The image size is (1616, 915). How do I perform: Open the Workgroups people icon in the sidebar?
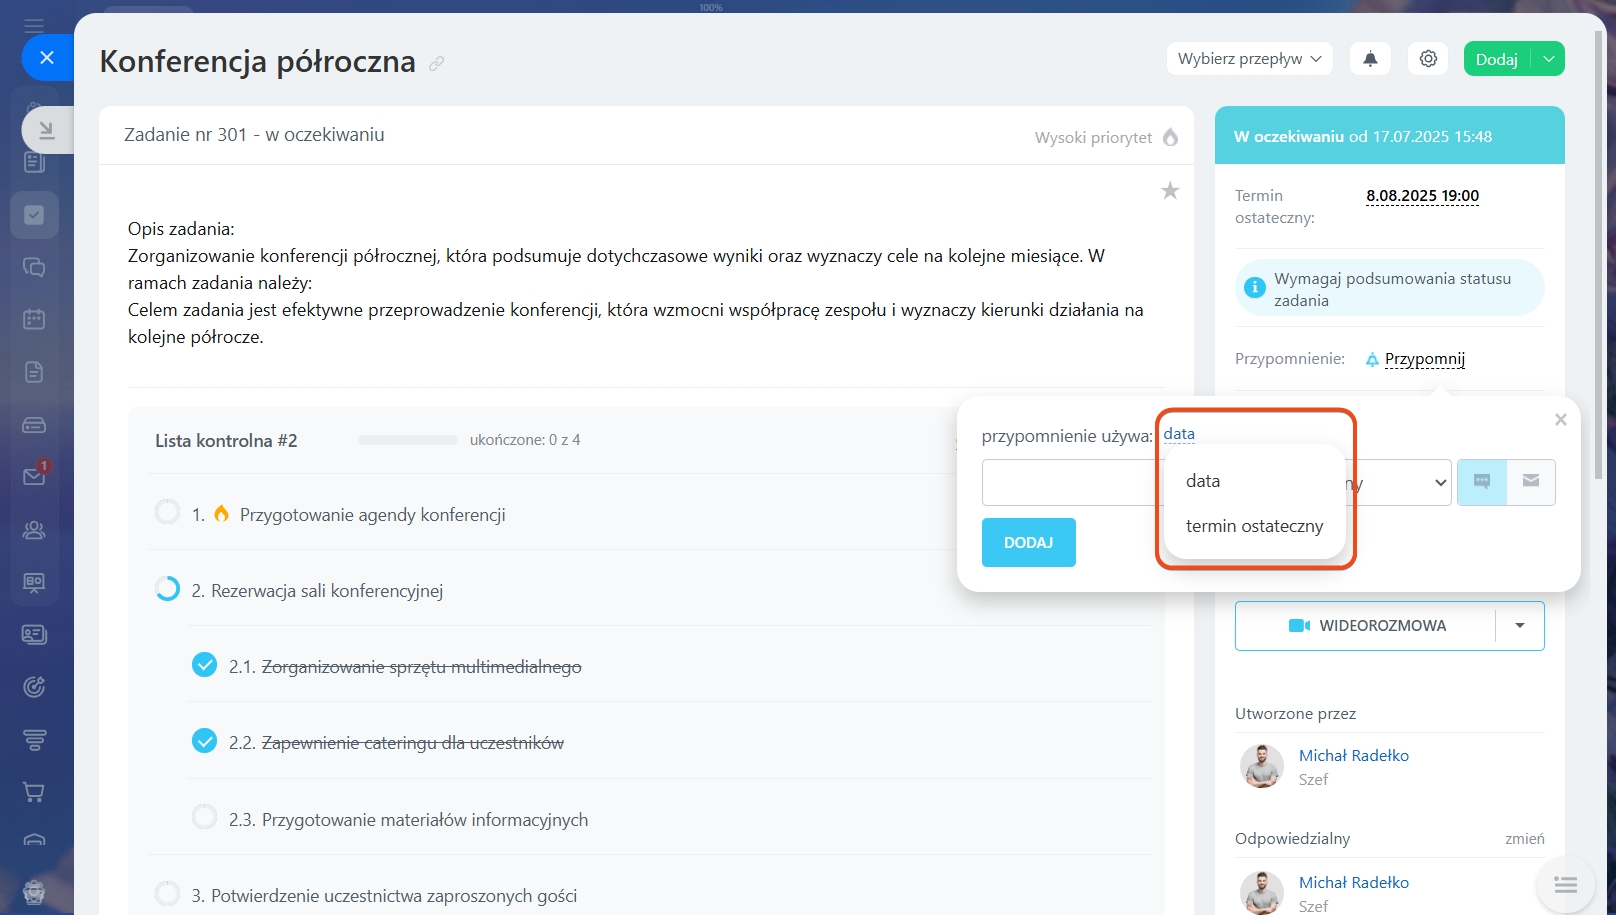coord(34,530)
